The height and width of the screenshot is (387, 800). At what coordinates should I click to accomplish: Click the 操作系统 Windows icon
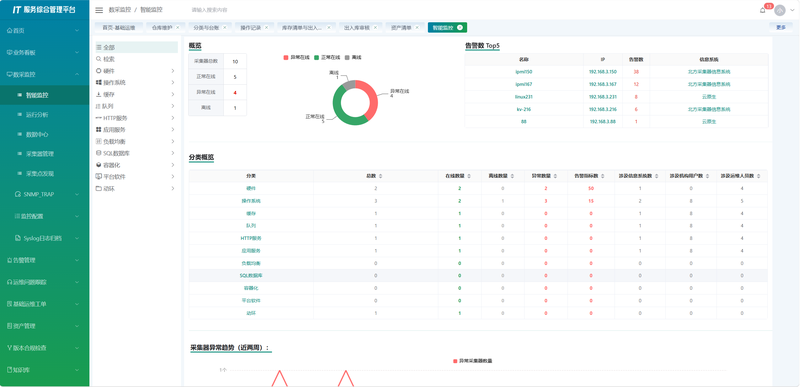click(x=98, y=82)
